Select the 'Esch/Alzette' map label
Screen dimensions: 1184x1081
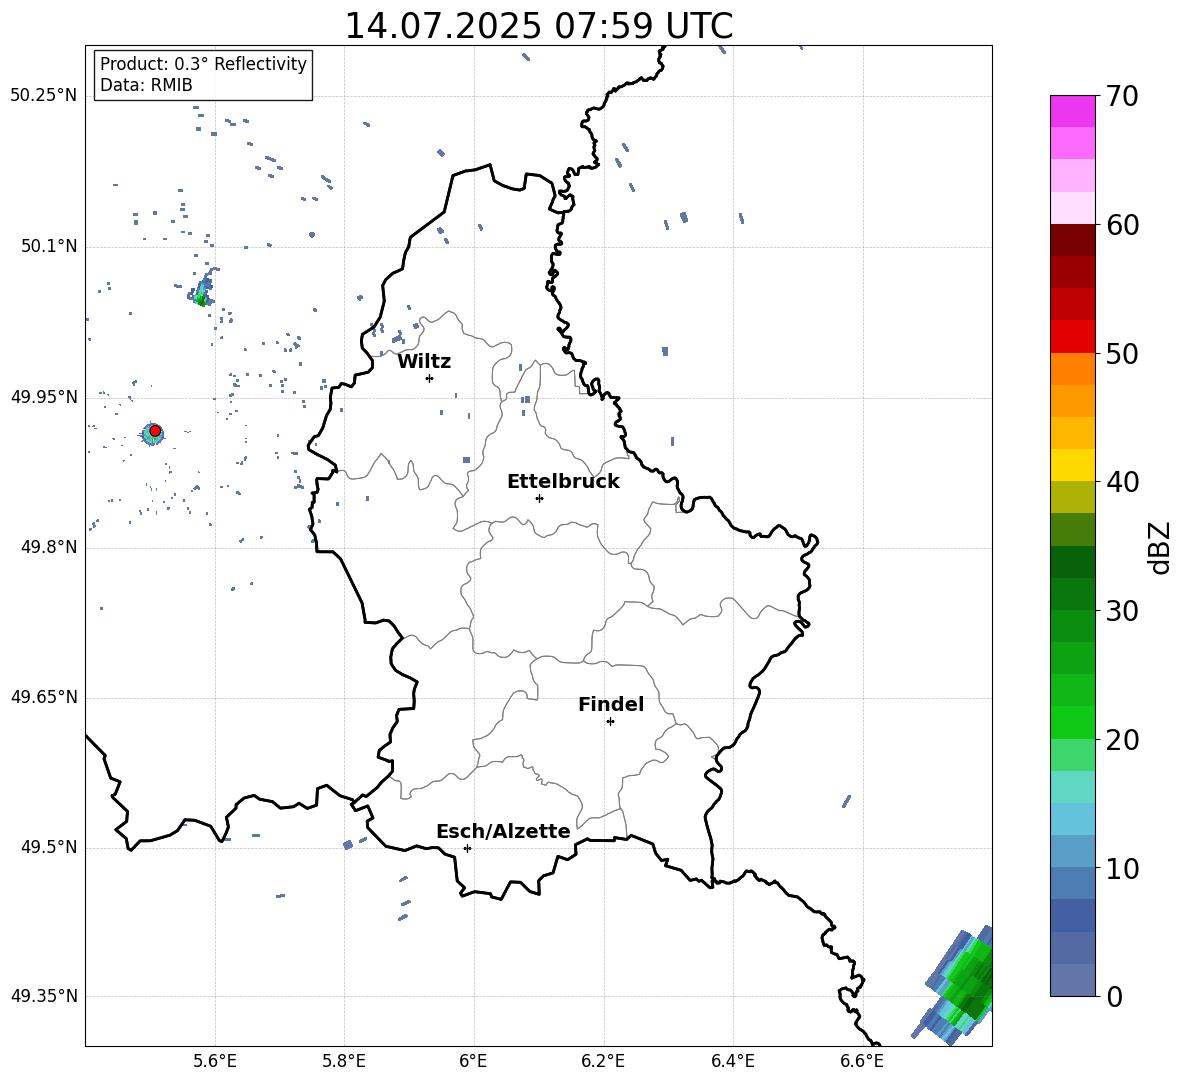tap(503, 831)
